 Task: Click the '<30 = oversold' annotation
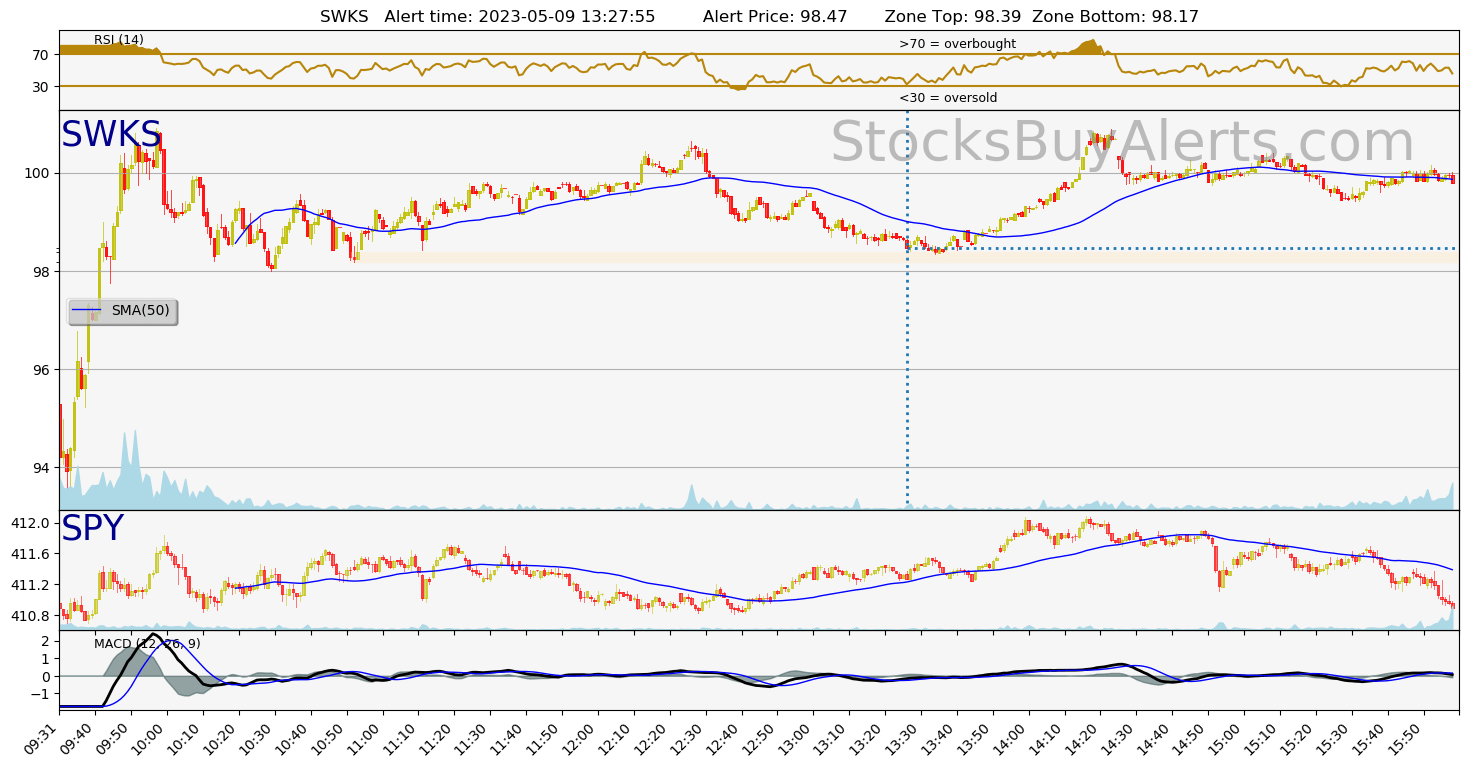(x=948, y=98)
